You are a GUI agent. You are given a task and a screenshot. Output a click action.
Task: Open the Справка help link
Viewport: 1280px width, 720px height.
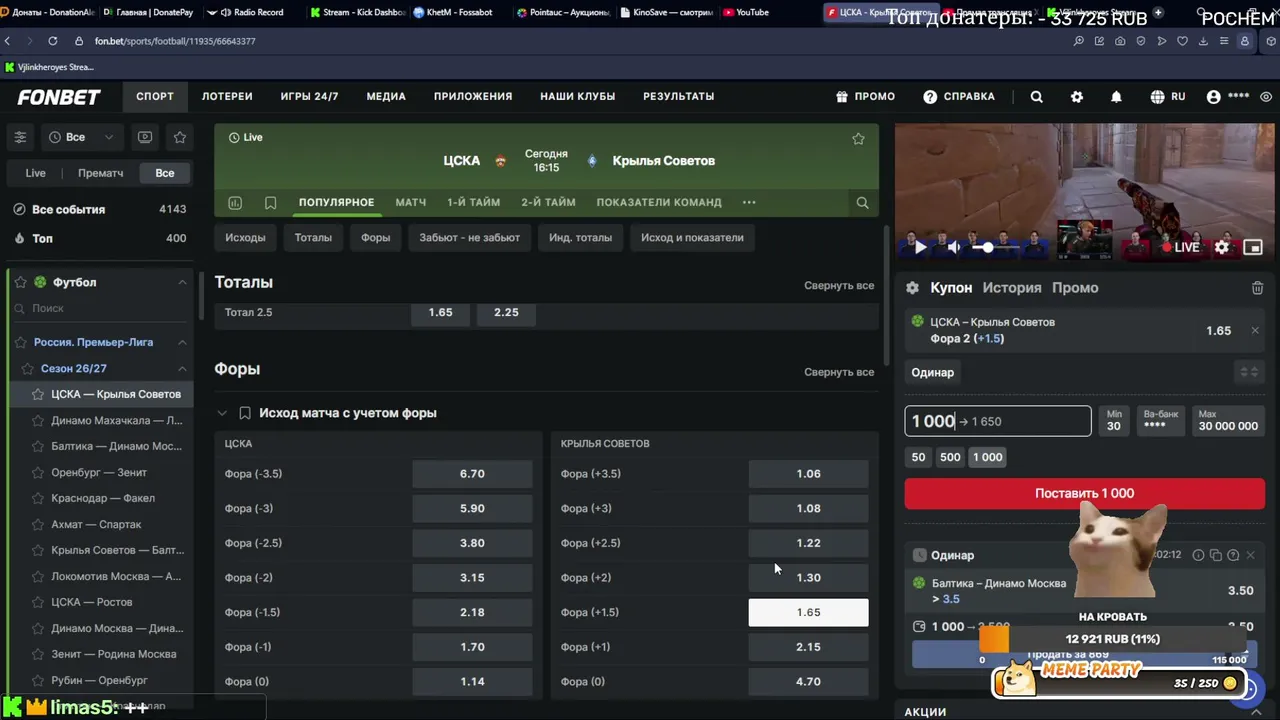pyautogui.click(x=959, y=97)
